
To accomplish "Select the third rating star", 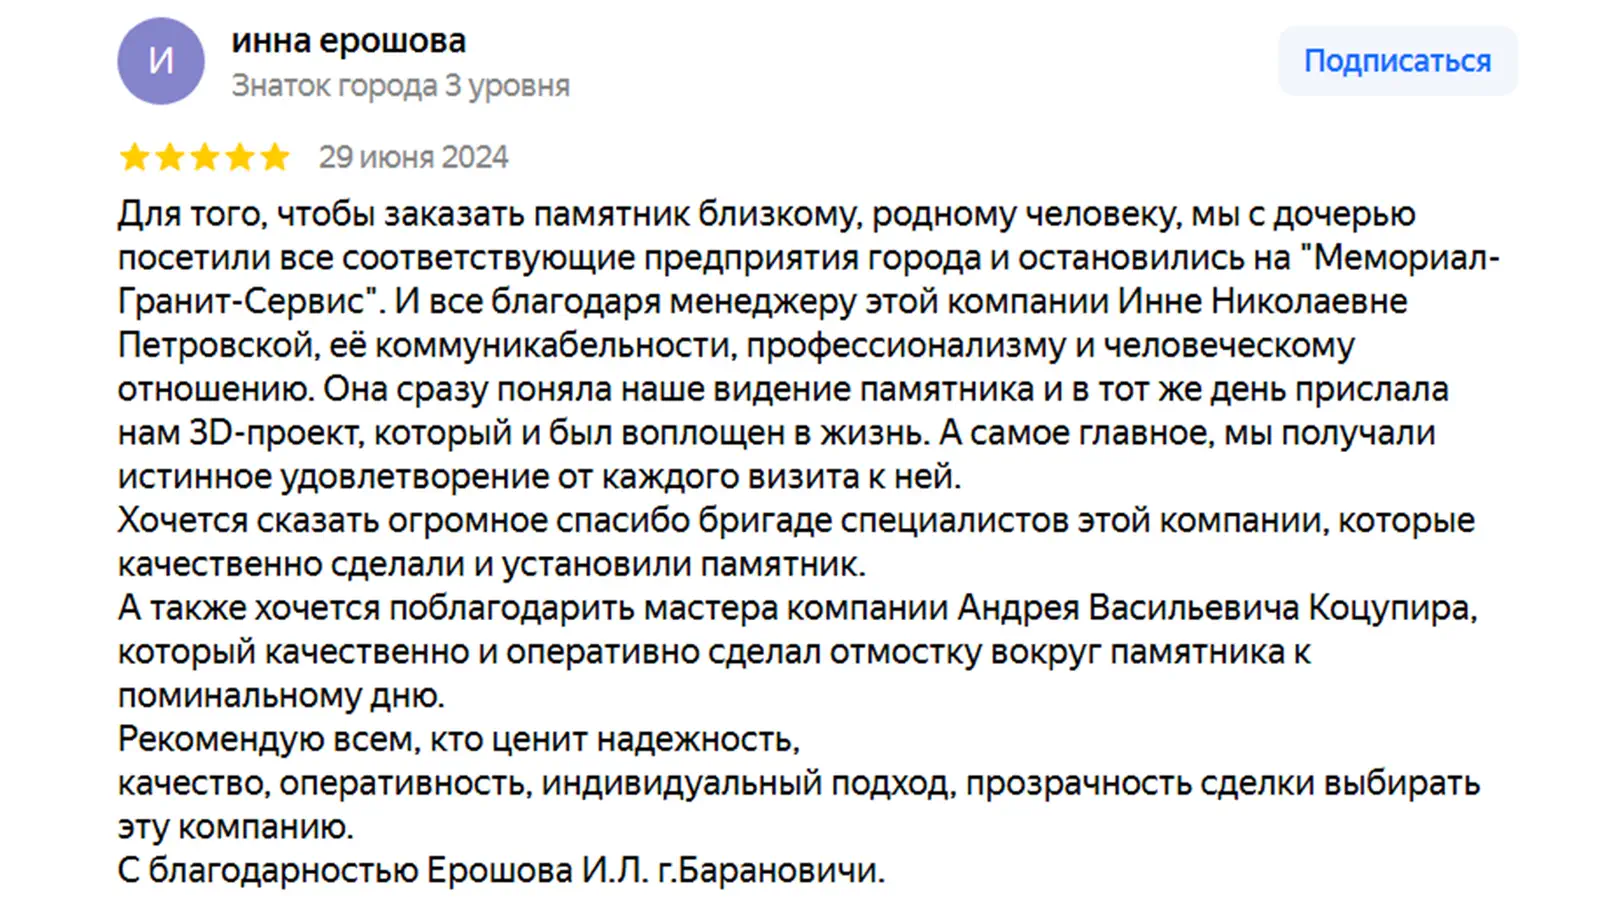I will point(205,157).
